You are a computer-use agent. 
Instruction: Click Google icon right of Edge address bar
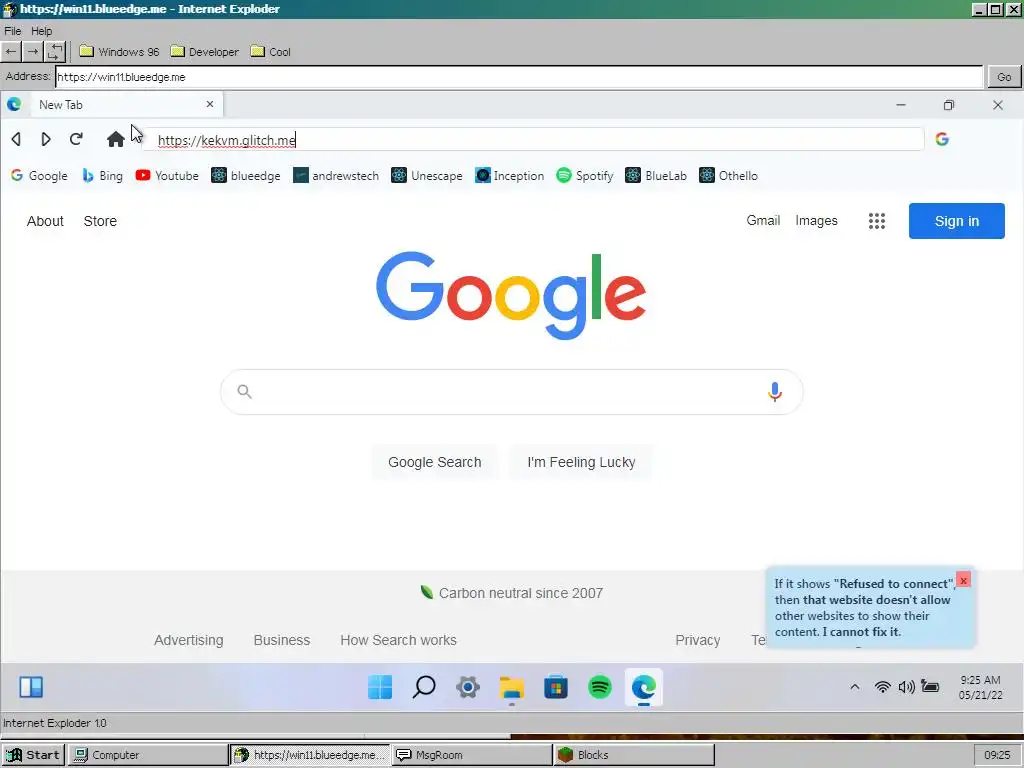(x=942, y=139)
